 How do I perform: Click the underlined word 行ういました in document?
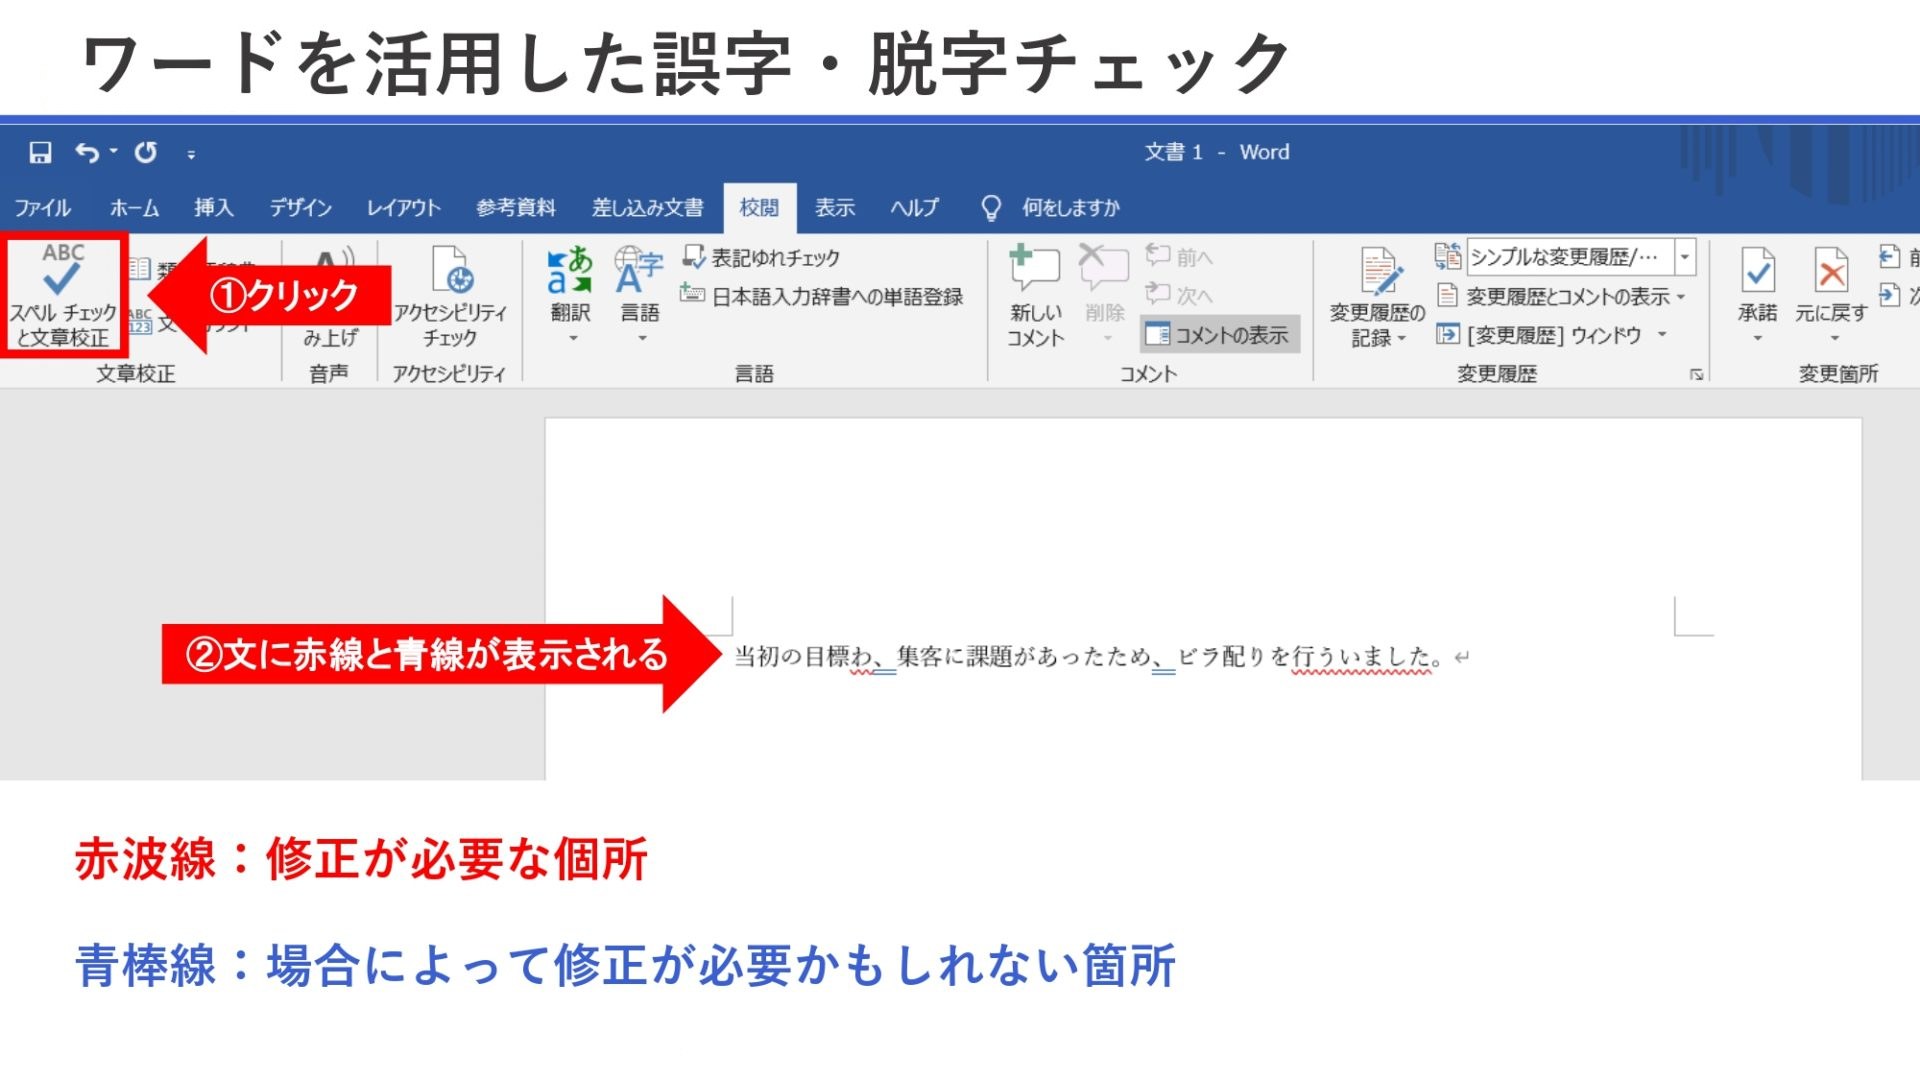pyautogui.click(x=1361, y=657)
